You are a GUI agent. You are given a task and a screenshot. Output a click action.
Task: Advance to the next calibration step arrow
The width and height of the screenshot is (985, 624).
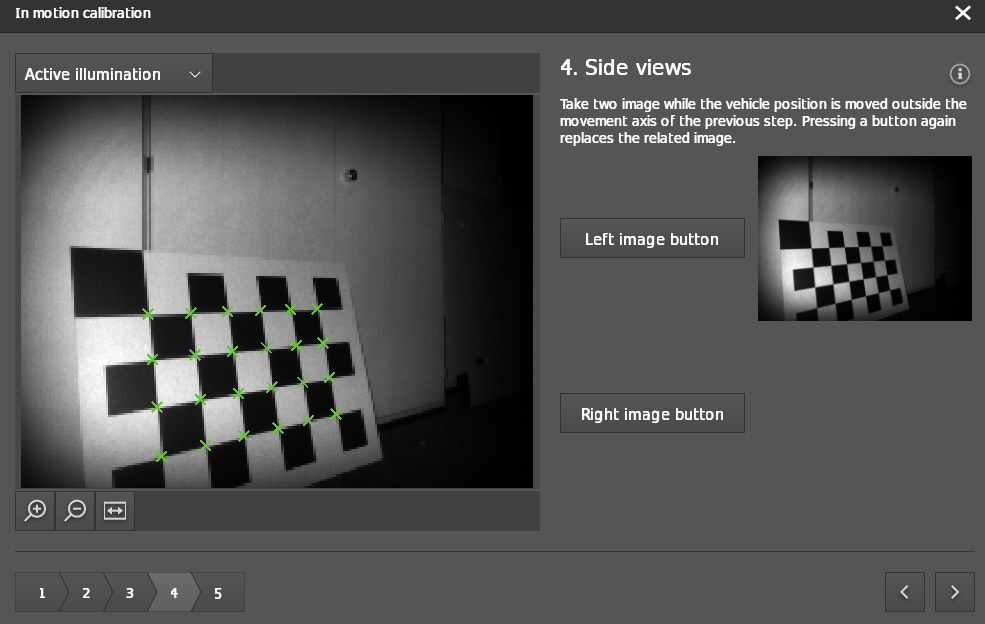(x=954, y=592)
